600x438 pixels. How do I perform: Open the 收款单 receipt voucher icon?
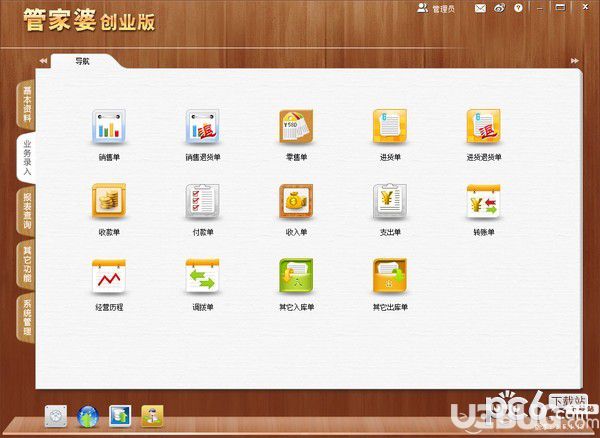coord(108,202)
